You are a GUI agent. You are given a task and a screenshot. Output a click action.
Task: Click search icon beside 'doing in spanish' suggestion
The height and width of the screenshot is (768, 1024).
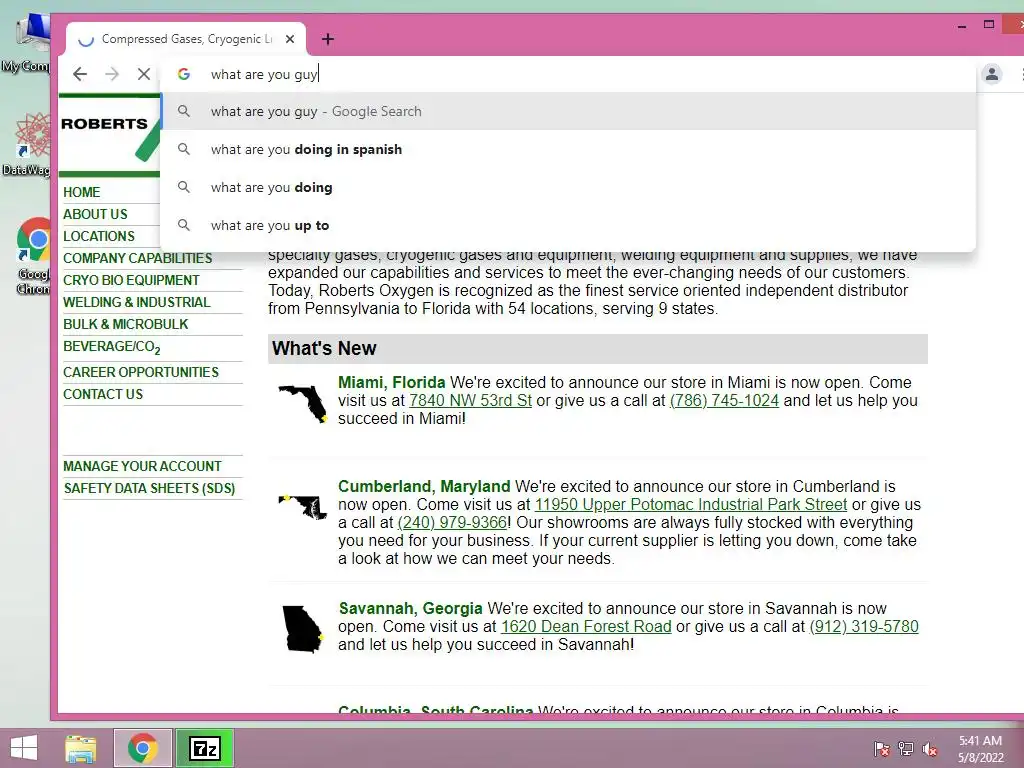[184, 149]
